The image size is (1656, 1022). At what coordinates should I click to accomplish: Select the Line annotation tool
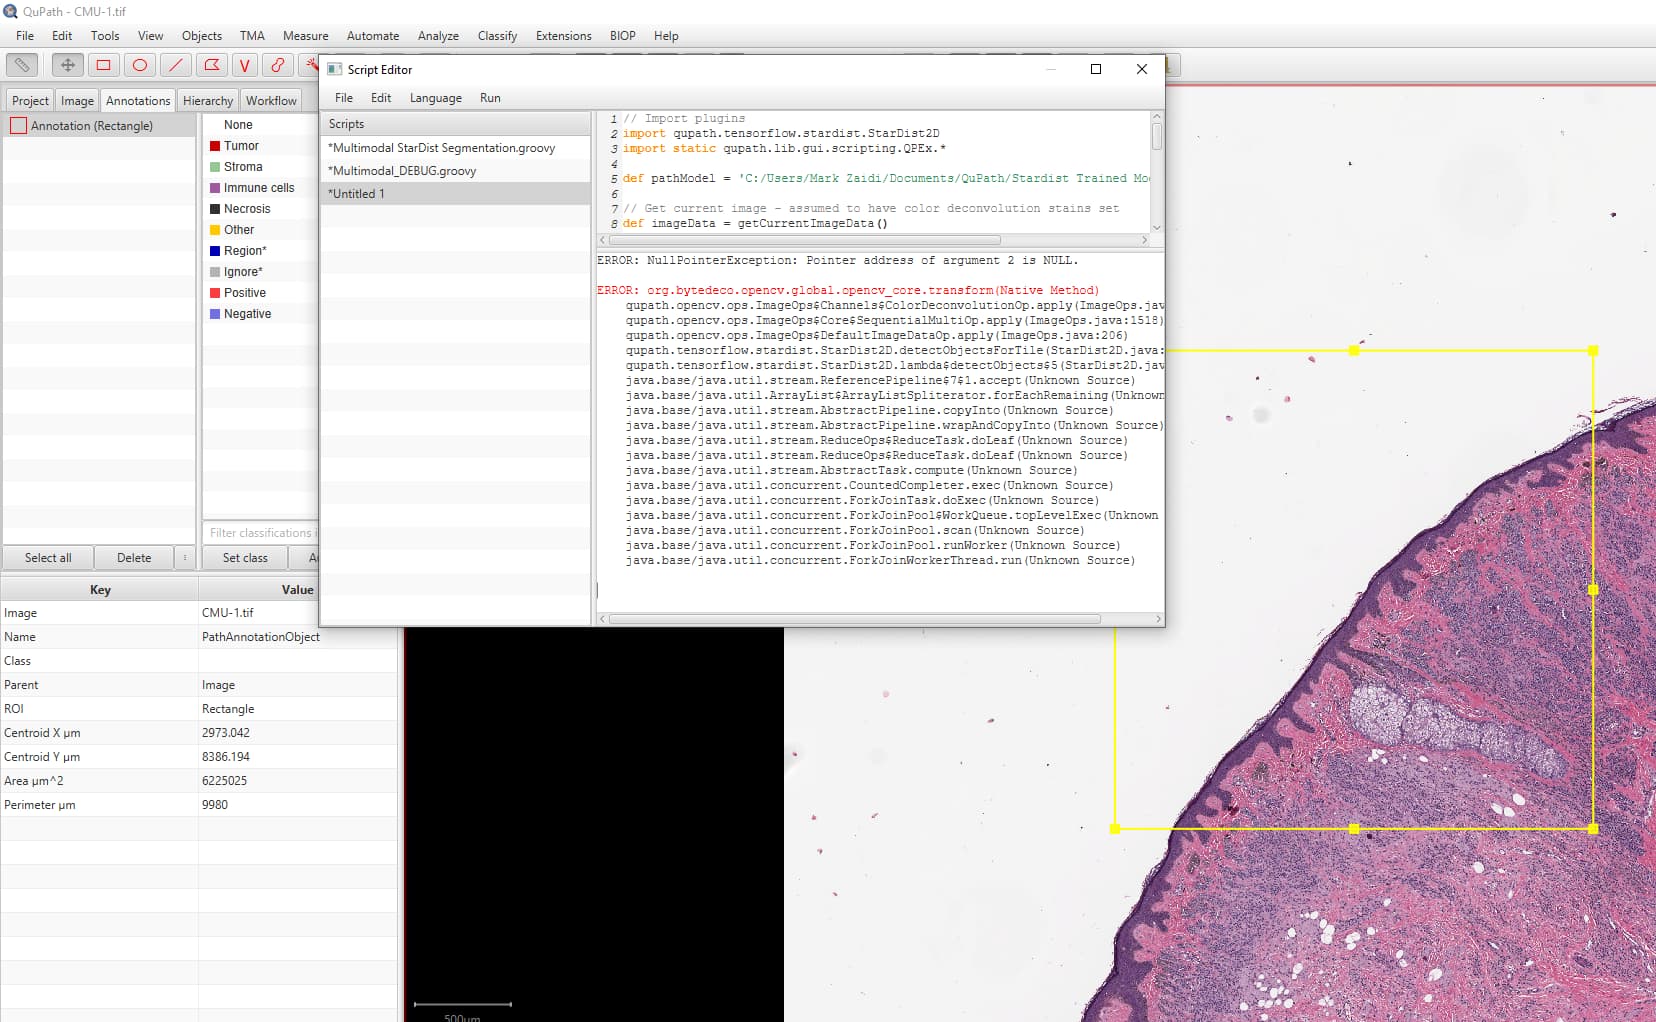coord(176,64)
